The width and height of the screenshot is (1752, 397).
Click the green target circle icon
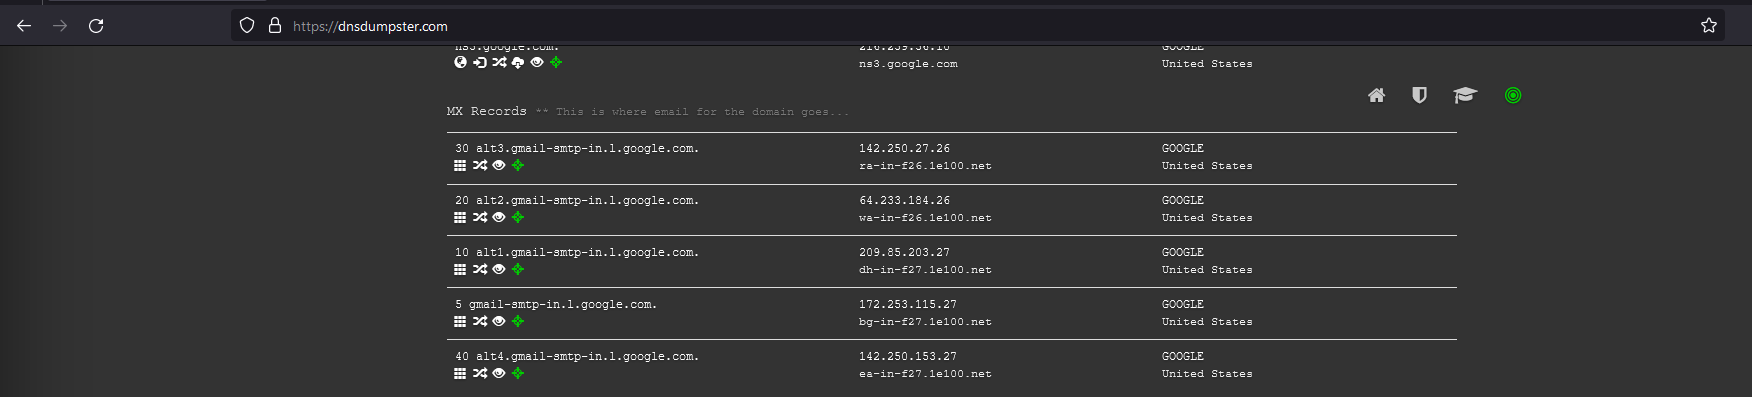[1513, 95]
